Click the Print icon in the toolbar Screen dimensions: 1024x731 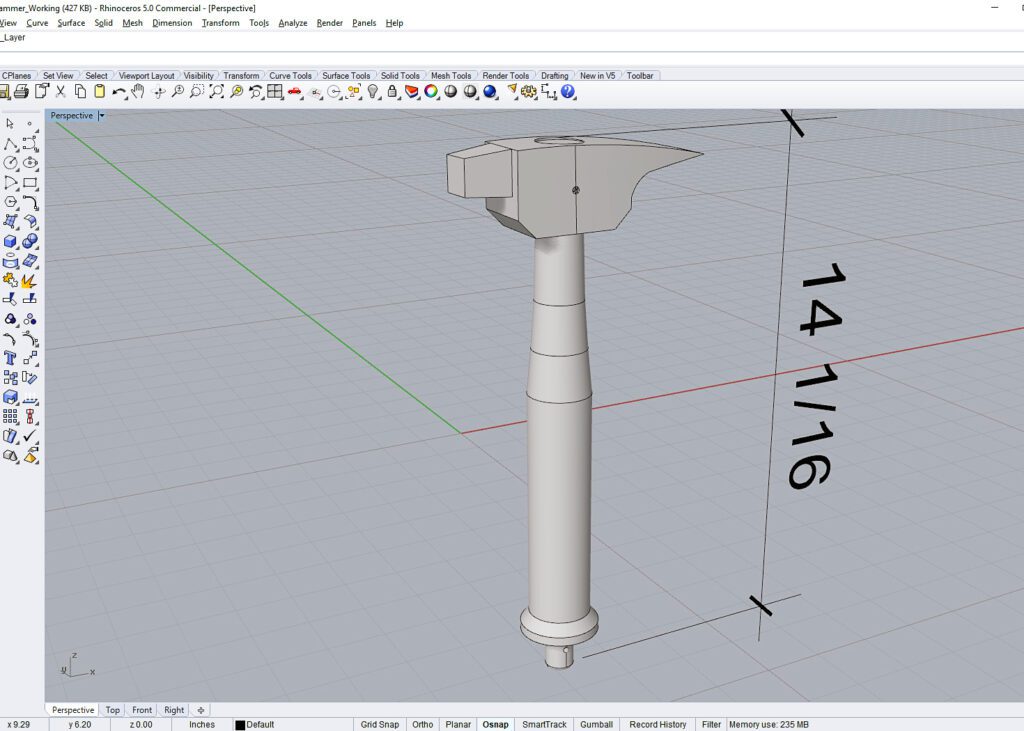point(21,92)
